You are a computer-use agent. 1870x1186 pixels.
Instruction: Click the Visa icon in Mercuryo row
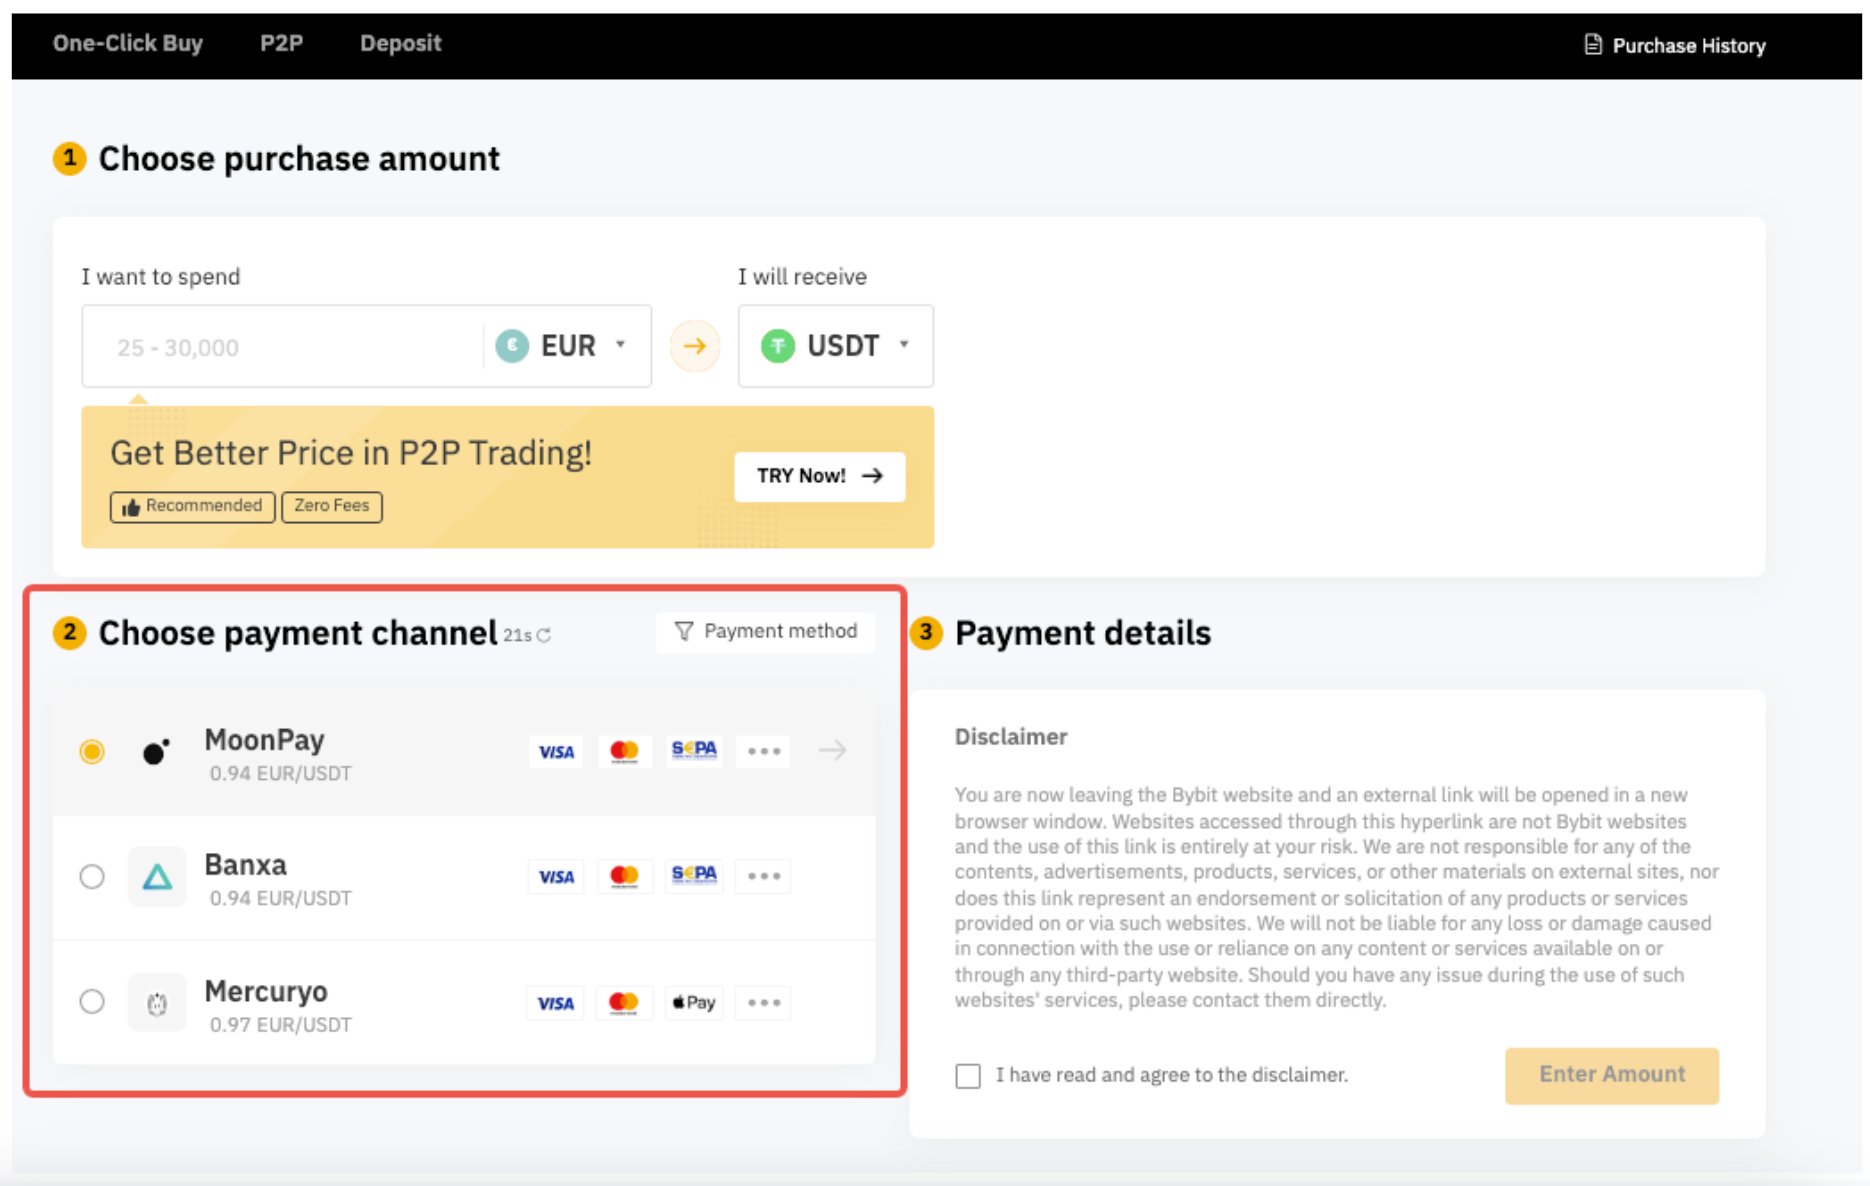555,1003
